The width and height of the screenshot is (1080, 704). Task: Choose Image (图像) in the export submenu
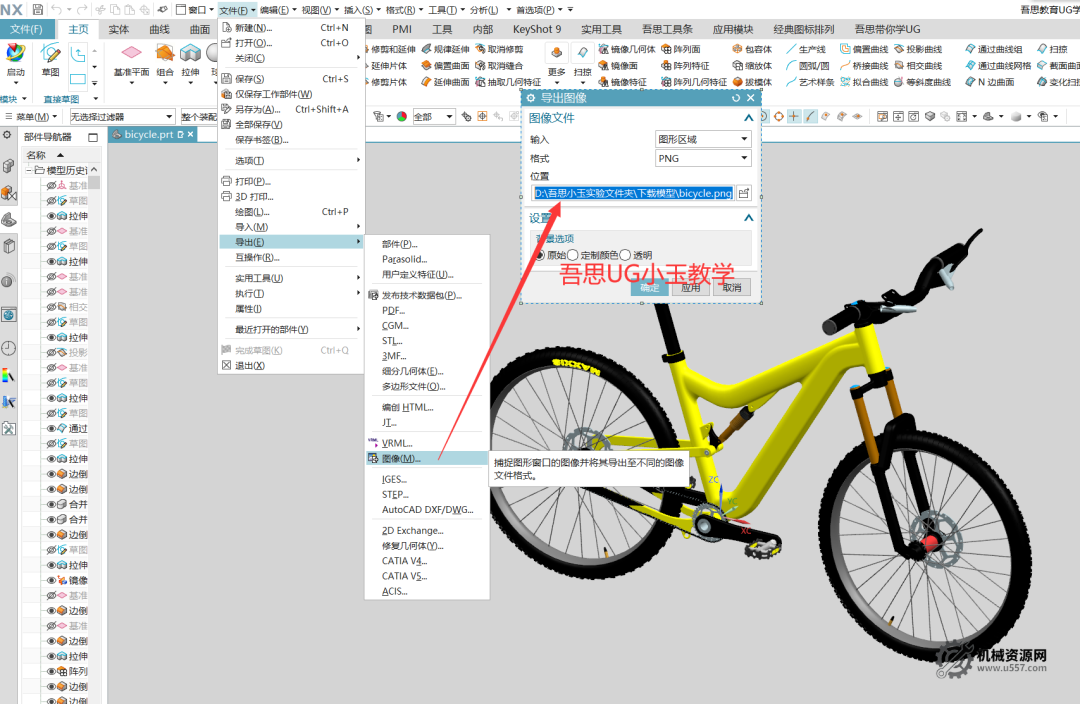401,459
